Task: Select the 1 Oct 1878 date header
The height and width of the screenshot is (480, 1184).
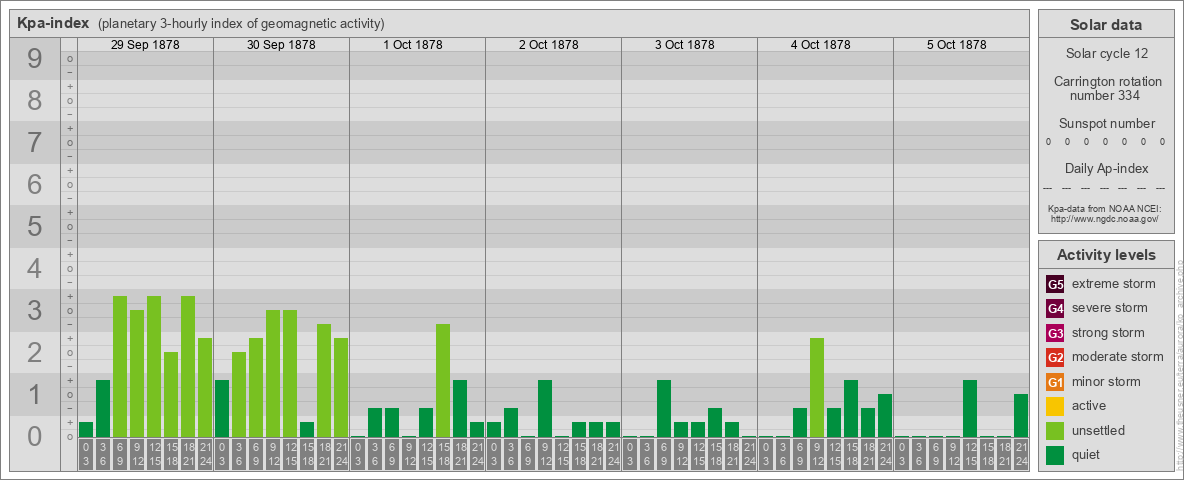Action: tap(413, 45)
